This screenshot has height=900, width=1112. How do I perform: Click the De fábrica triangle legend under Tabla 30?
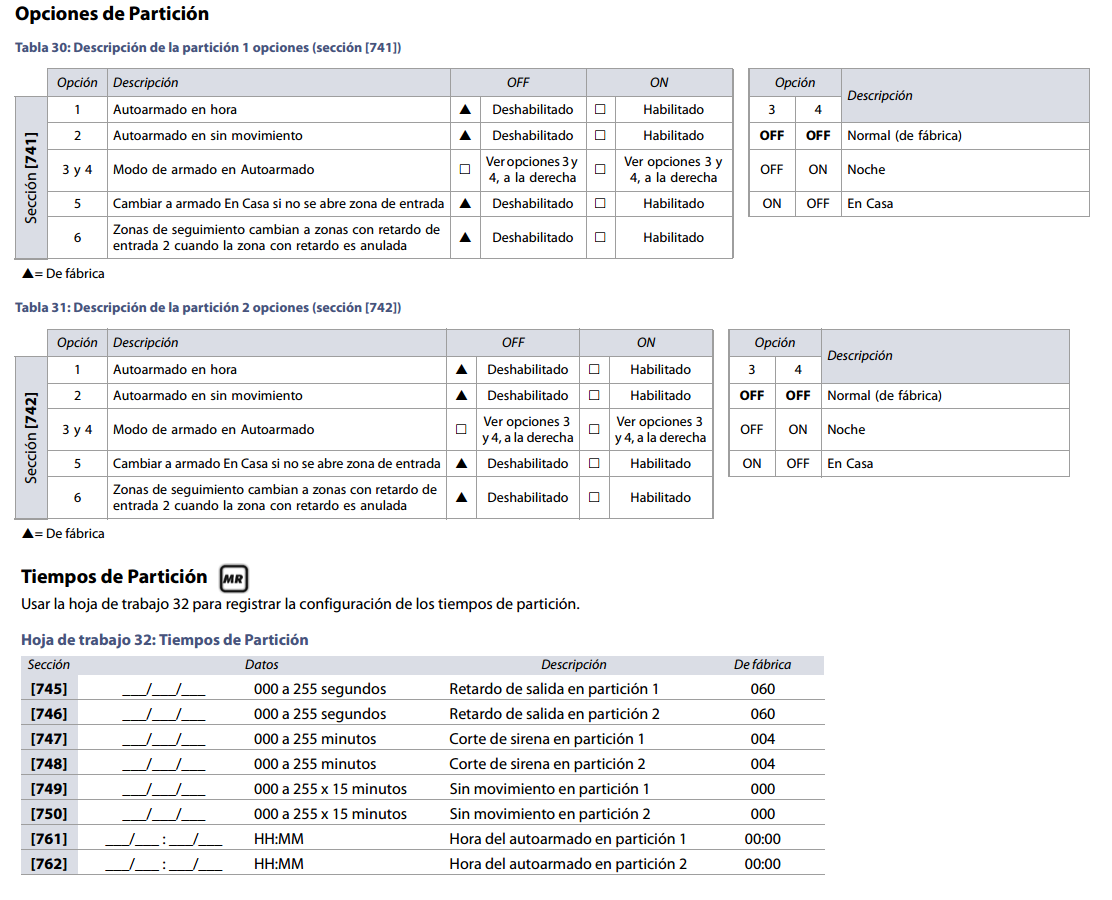click(27, 273)
